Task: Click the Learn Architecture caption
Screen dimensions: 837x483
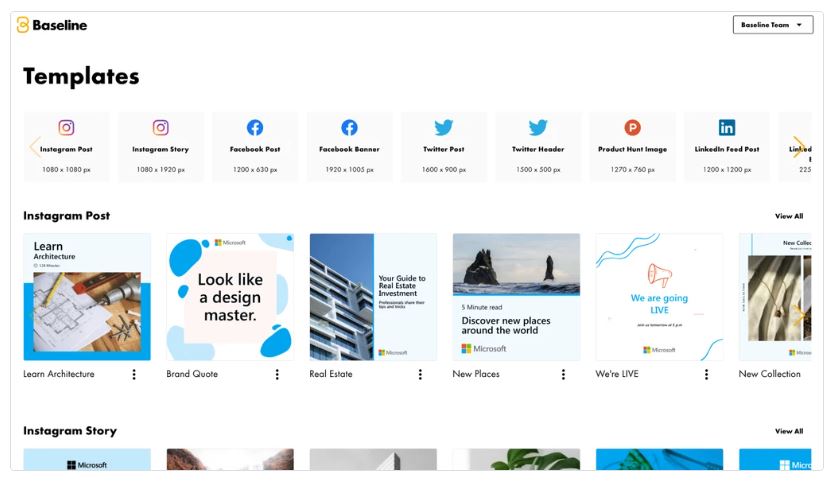Action: point(59,374)
